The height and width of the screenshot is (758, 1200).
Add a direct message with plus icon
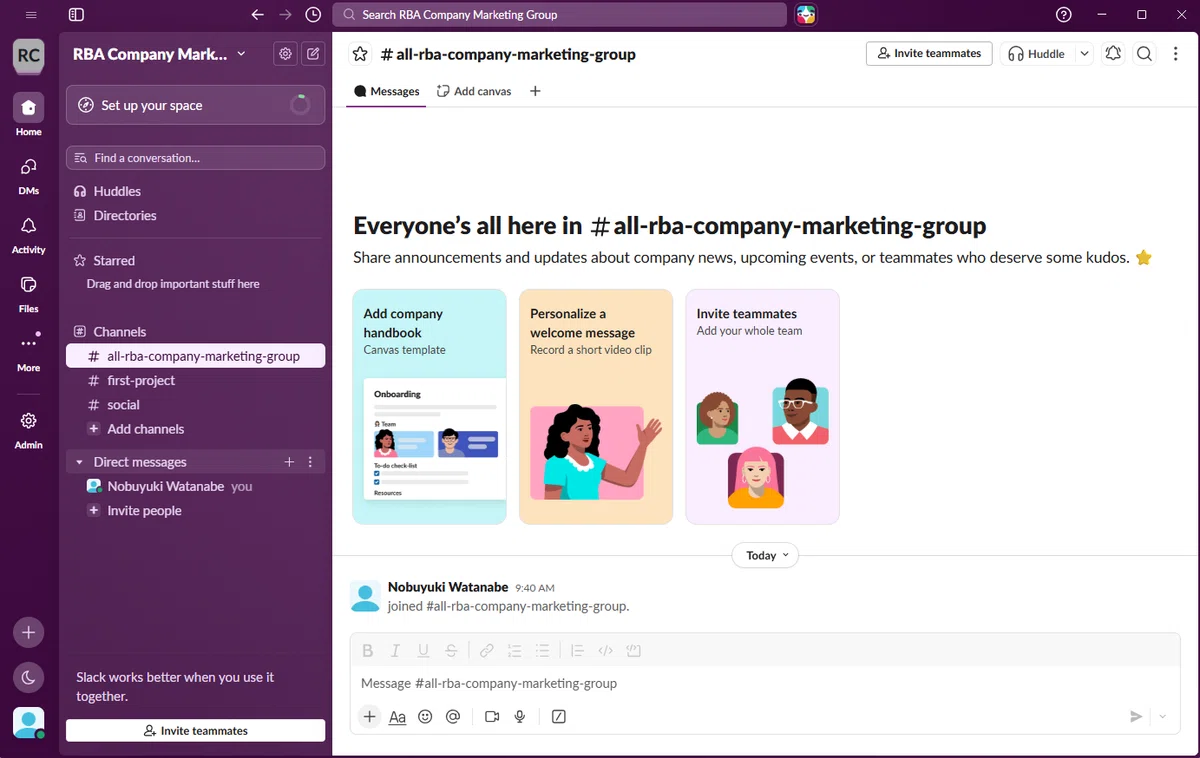click(289, 462)
